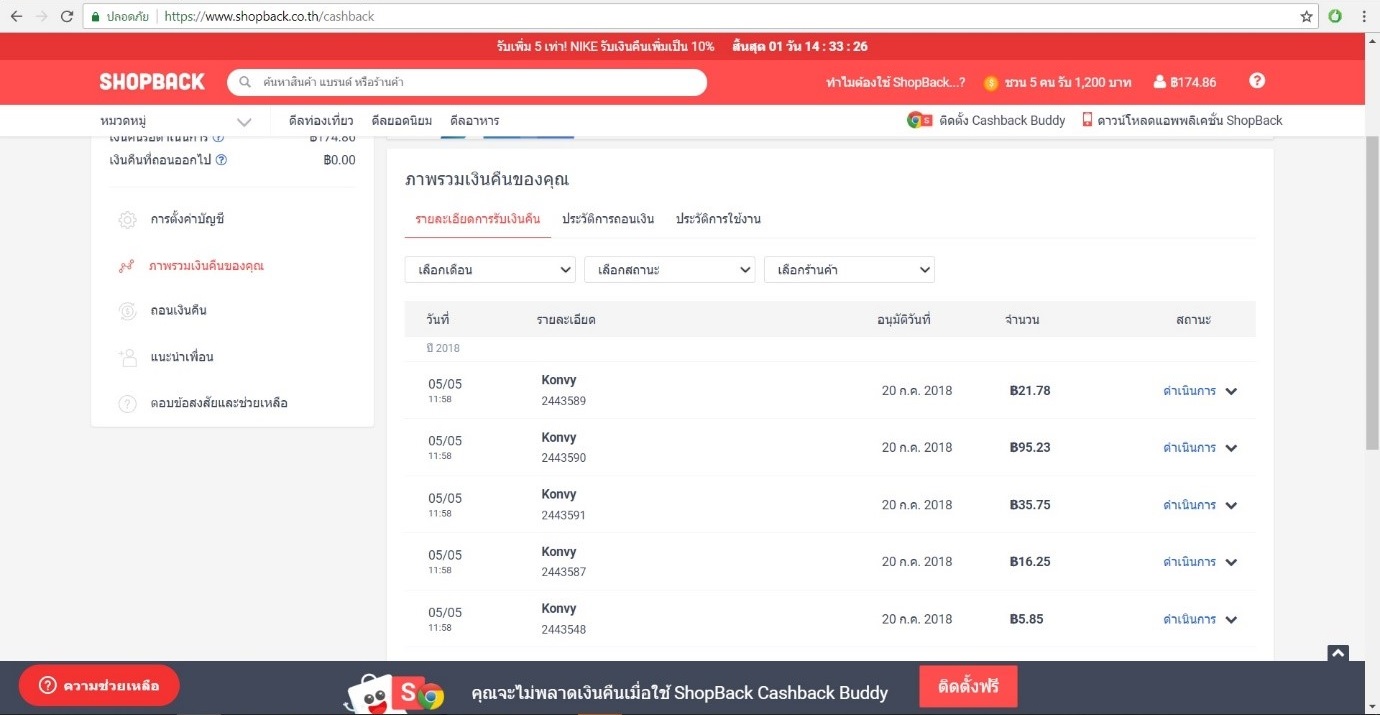Image resolution: width=1380 pixels, height=715 pixels.
Task: Expand details of order 2443589
Action: click(1231, 391)
